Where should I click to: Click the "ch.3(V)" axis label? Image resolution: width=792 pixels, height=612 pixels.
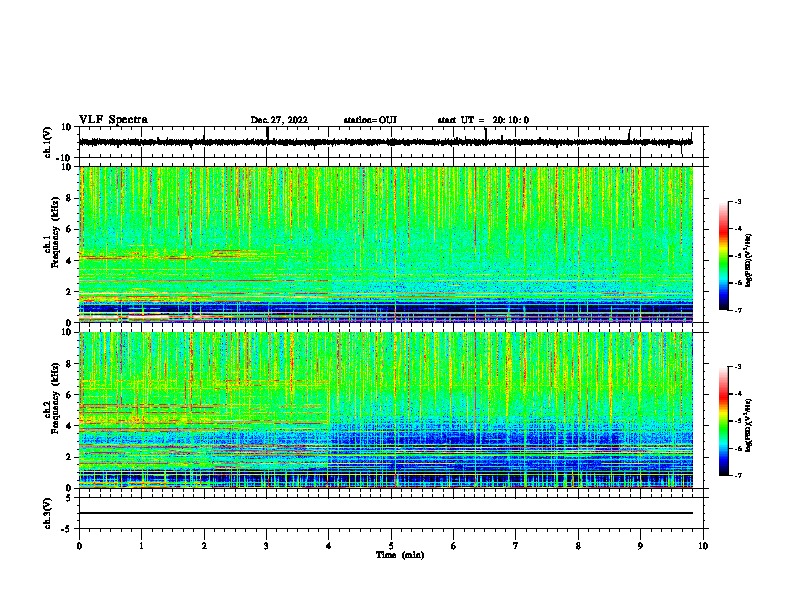pos(48,513)
